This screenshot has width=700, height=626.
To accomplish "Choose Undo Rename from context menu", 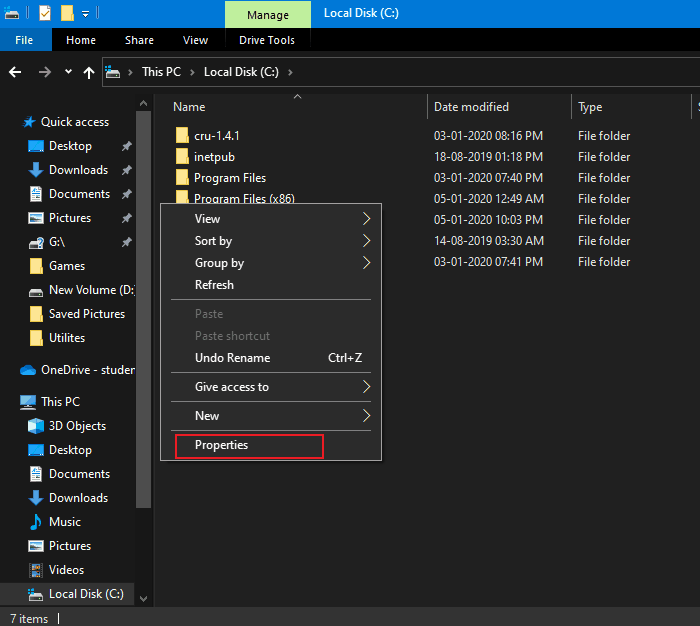I will (x=271, y=358).
